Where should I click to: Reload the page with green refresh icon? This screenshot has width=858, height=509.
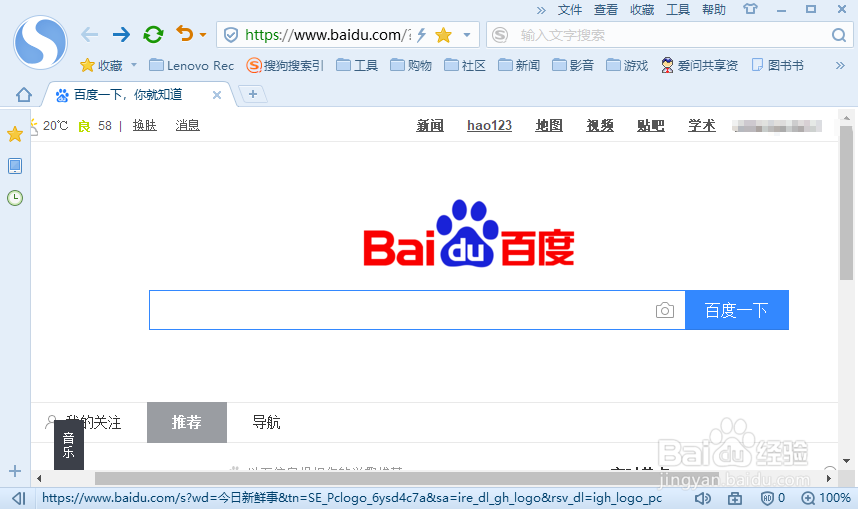(153, 35)
